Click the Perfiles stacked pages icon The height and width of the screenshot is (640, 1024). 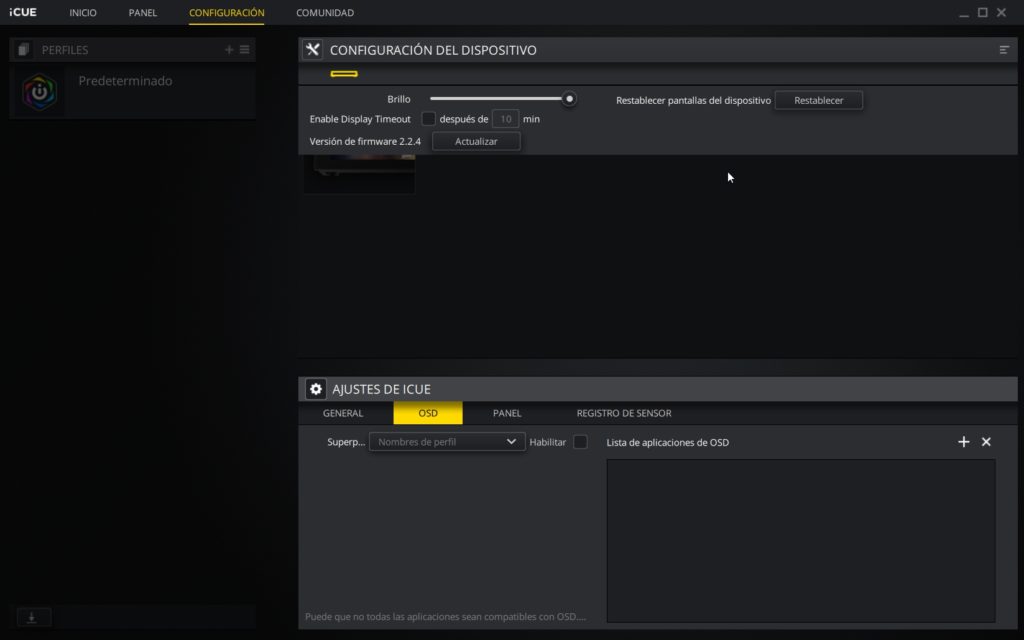[24, 50]
